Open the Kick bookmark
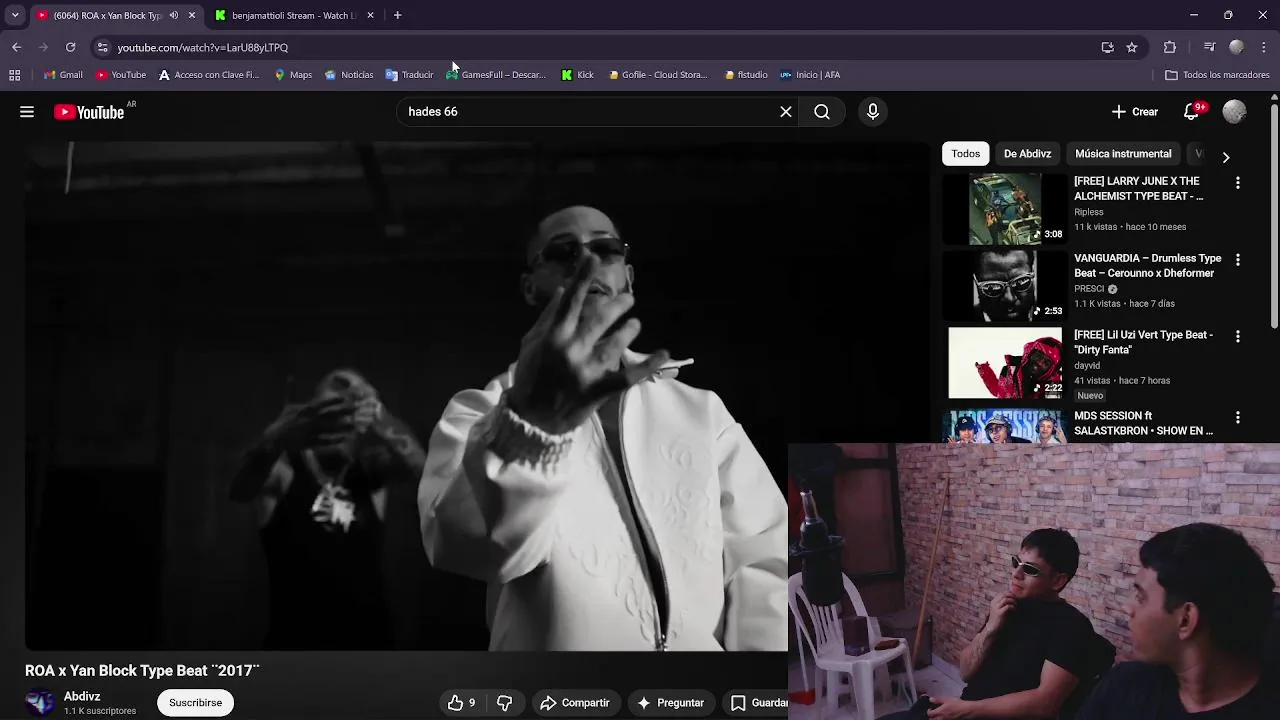 [x=578, y=75]
